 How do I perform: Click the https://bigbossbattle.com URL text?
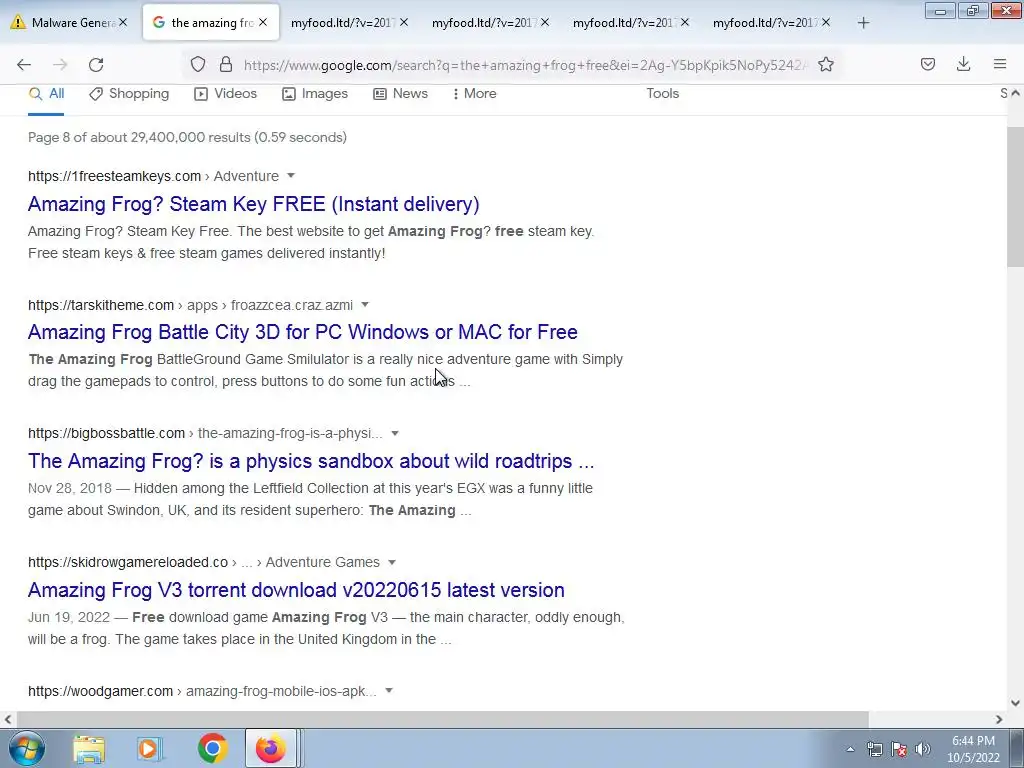(x=106, y=434)
